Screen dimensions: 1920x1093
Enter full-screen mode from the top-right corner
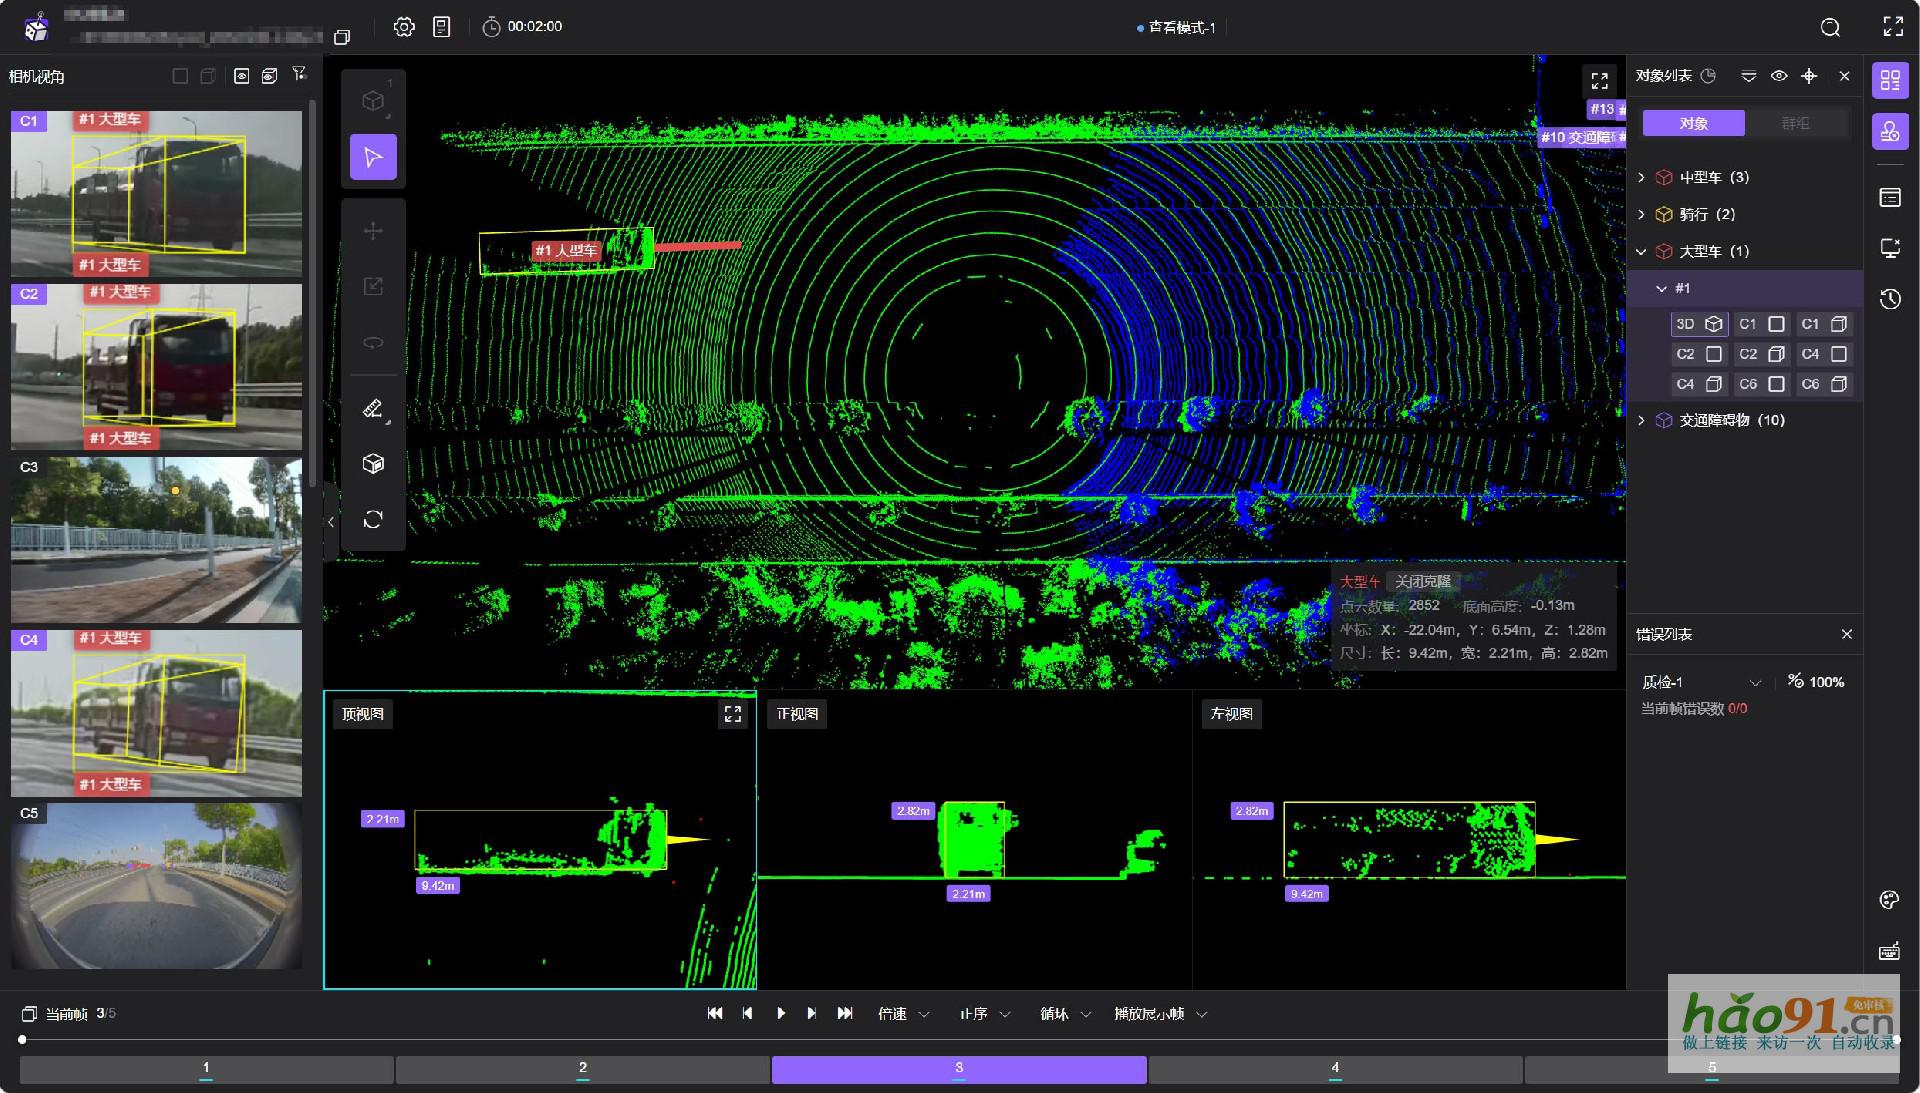(x=1893, y=27)
